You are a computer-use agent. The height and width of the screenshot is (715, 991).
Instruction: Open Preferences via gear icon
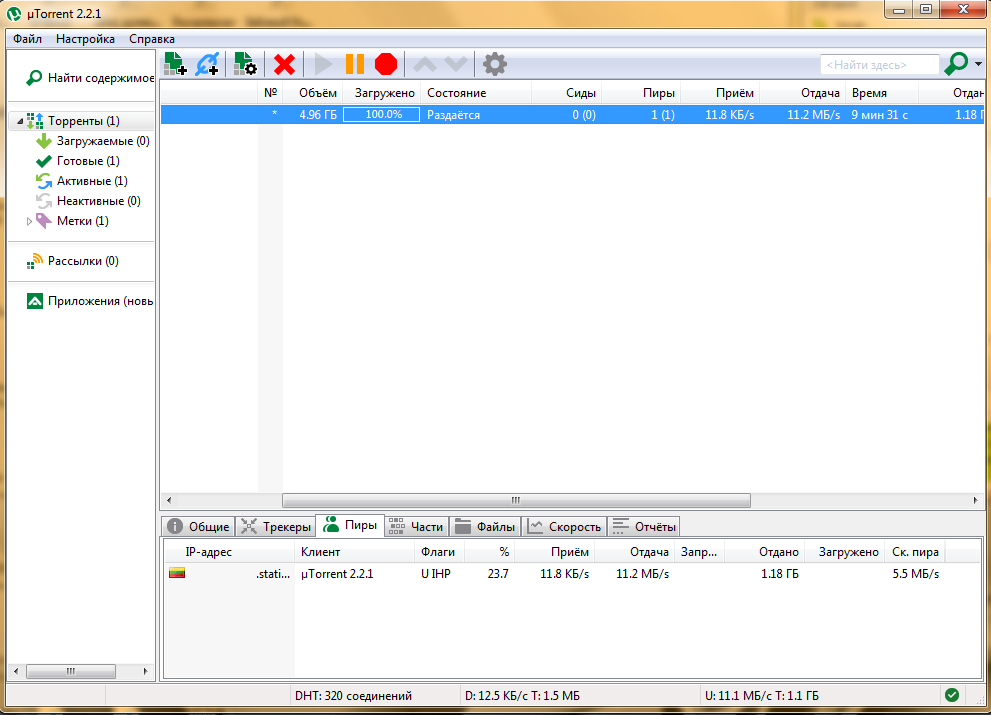click(x=494, y=64)
